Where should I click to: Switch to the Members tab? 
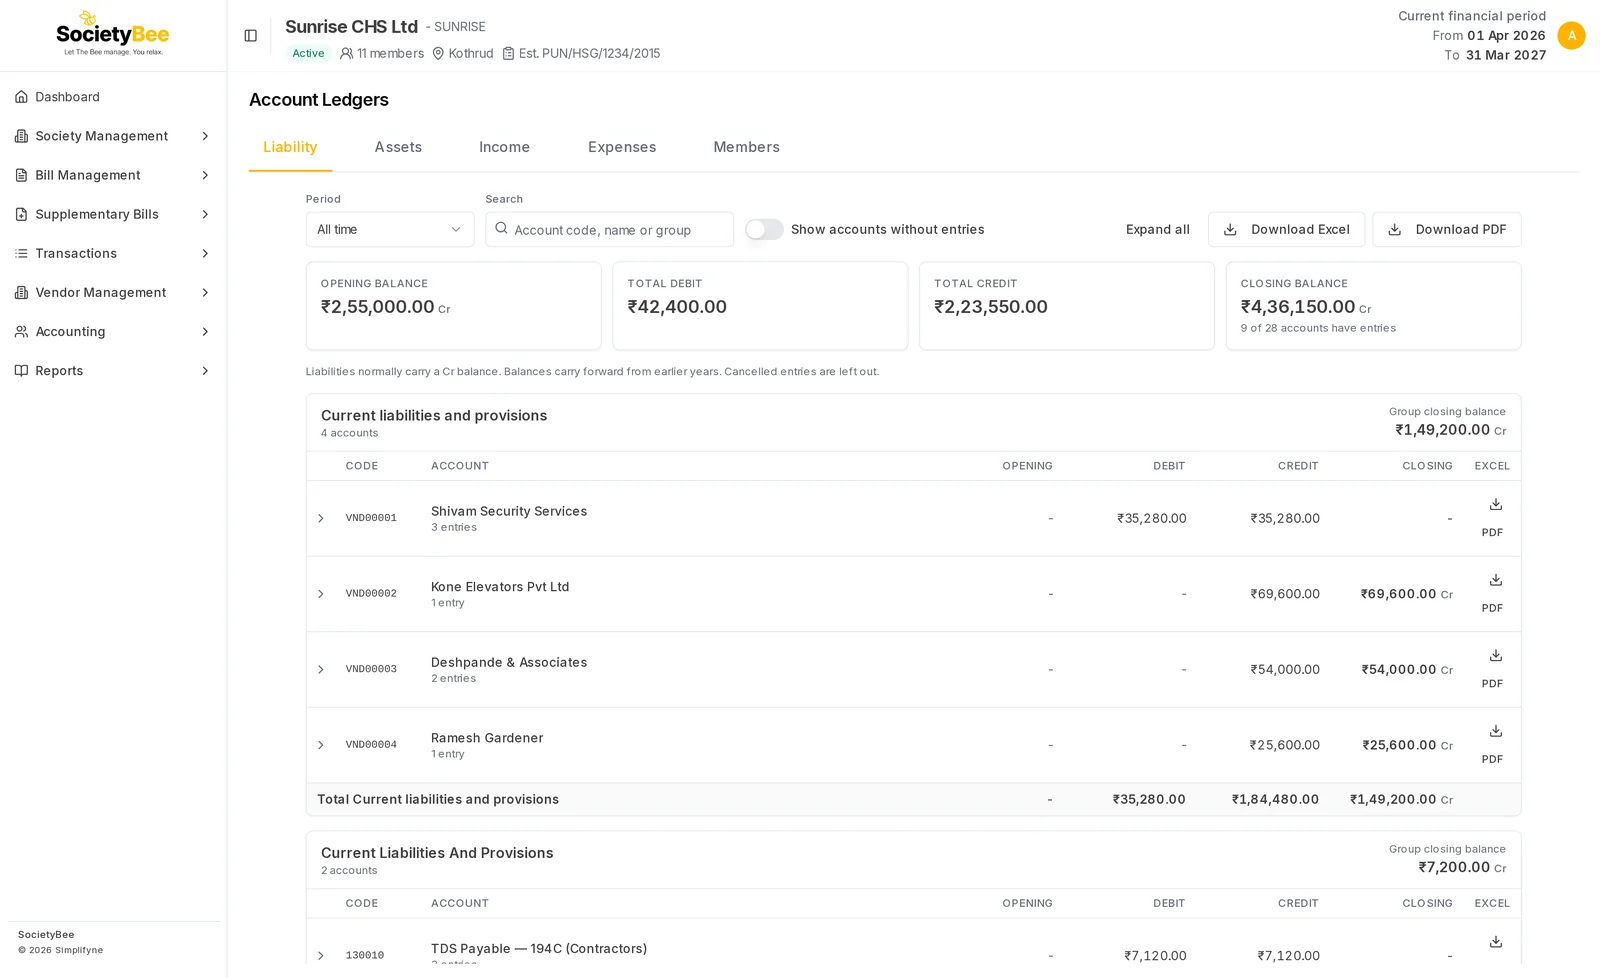(x=746, y=147)
